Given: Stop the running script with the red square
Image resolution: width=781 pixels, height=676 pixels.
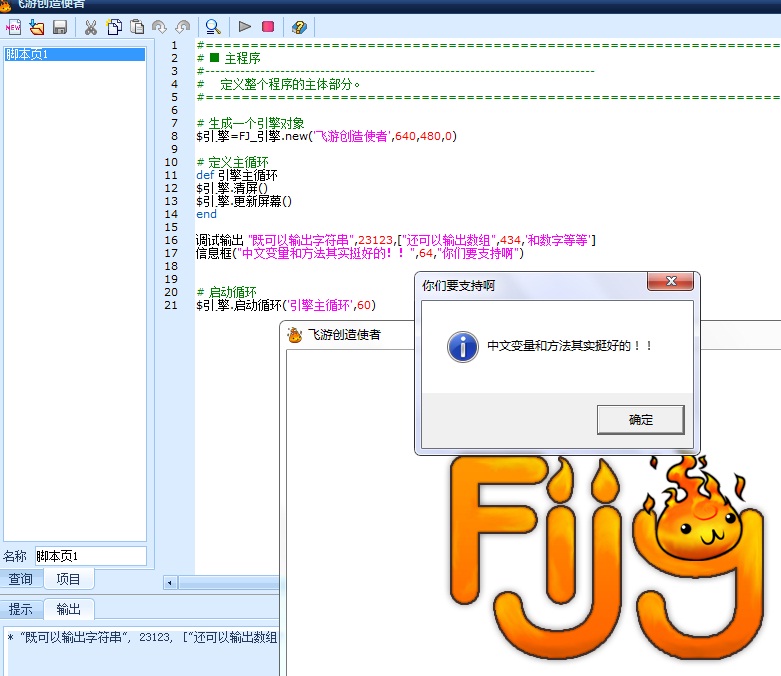Looking at the screenshot, I should [x=268, y=26].
